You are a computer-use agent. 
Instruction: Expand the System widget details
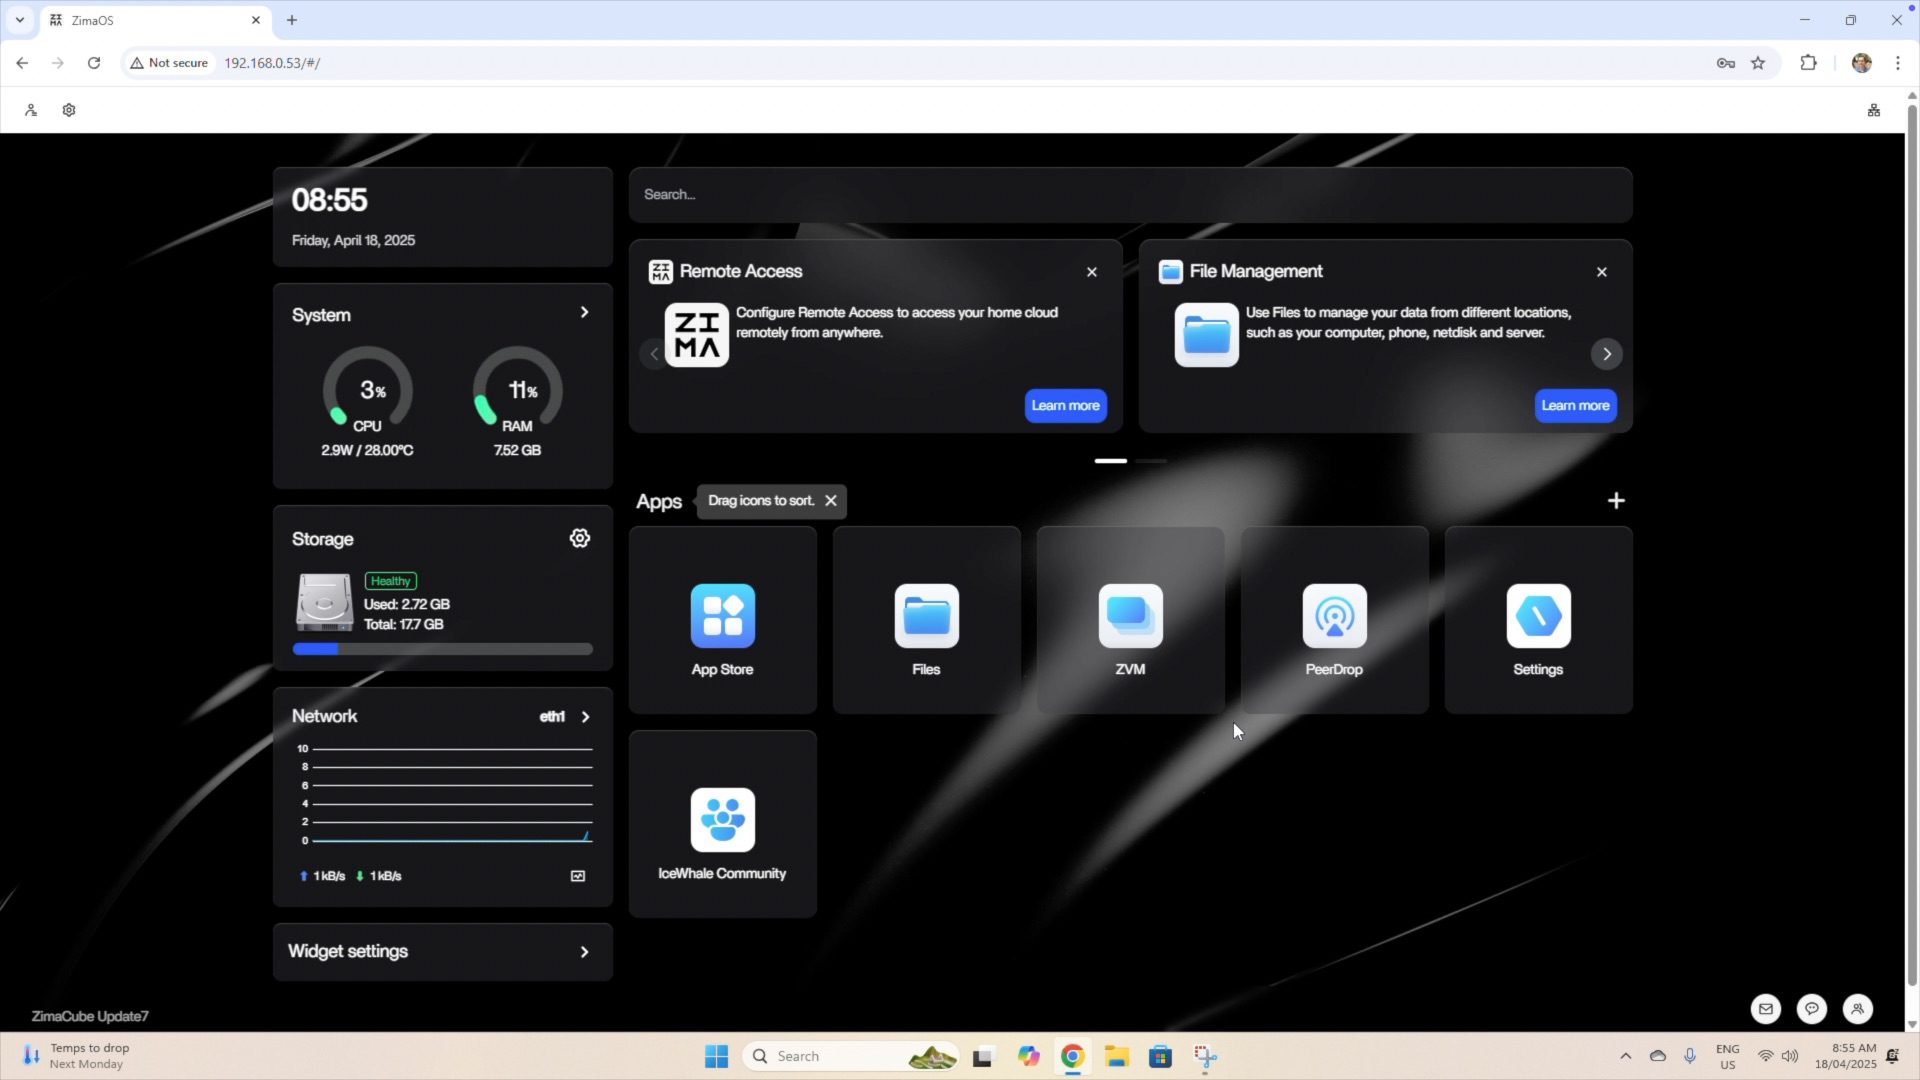coord(585,313)
